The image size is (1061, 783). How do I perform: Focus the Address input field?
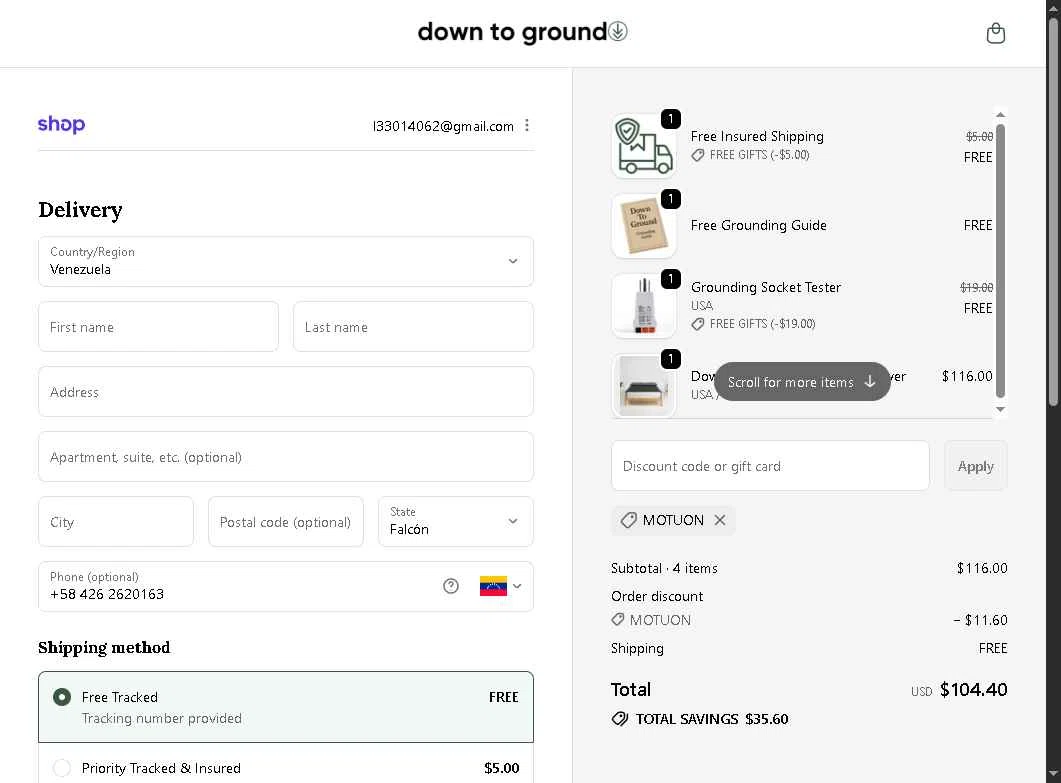pyautogui.click(x=286, y=392)
